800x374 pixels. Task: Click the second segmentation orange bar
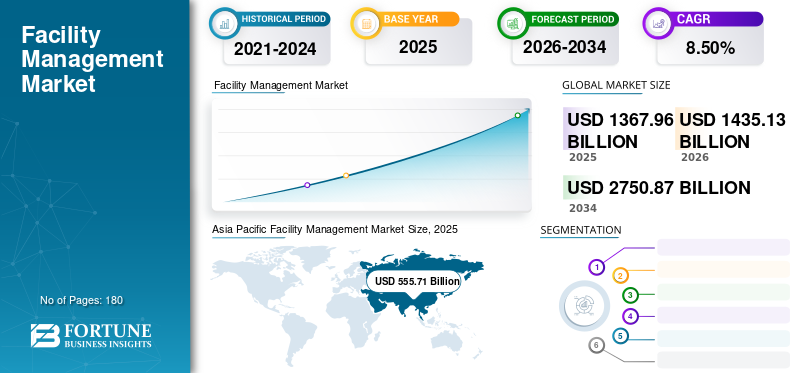point(723,269)
